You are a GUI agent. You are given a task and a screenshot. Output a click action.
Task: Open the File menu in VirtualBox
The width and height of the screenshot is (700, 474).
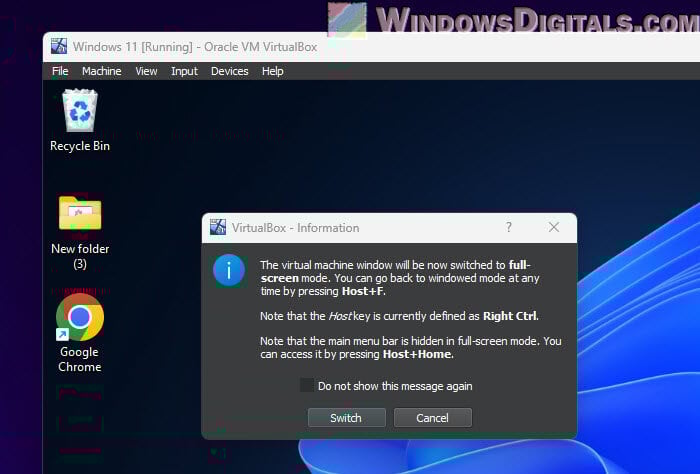(60, 71)
